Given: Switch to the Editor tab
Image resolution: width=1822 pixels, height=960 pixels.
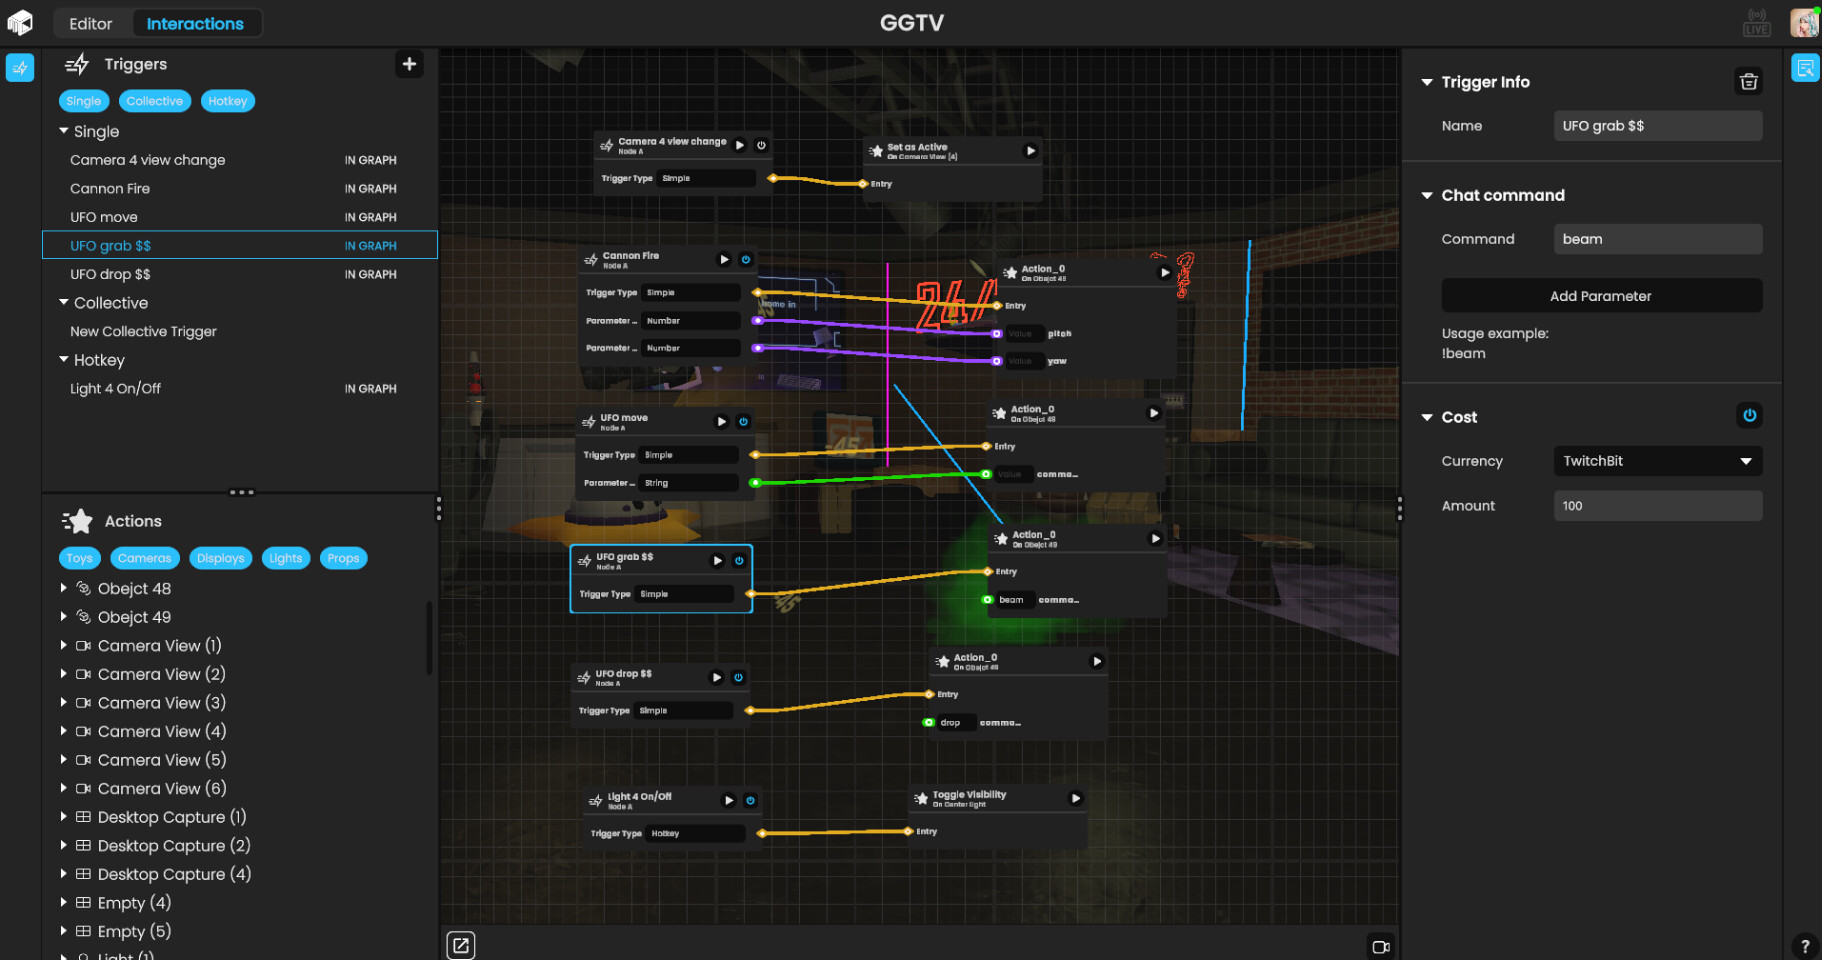Looking at the screenshot, I should click(x=91, y=22).
